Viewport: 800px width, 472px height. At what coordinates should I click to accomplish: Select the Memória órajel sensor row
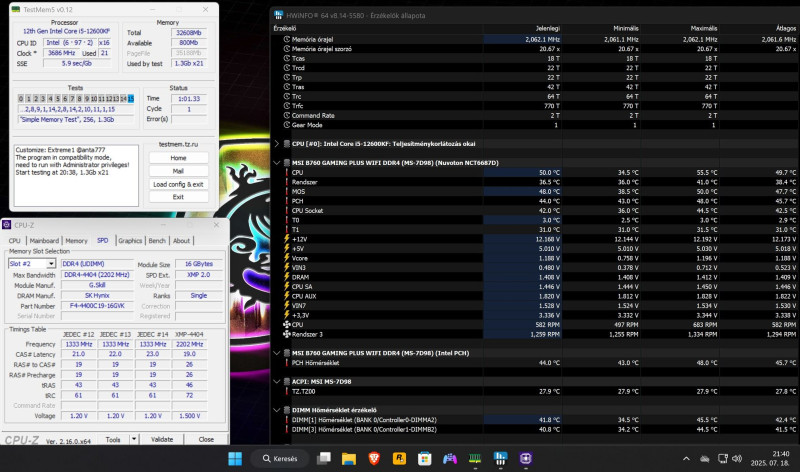(x=535, y=39)
